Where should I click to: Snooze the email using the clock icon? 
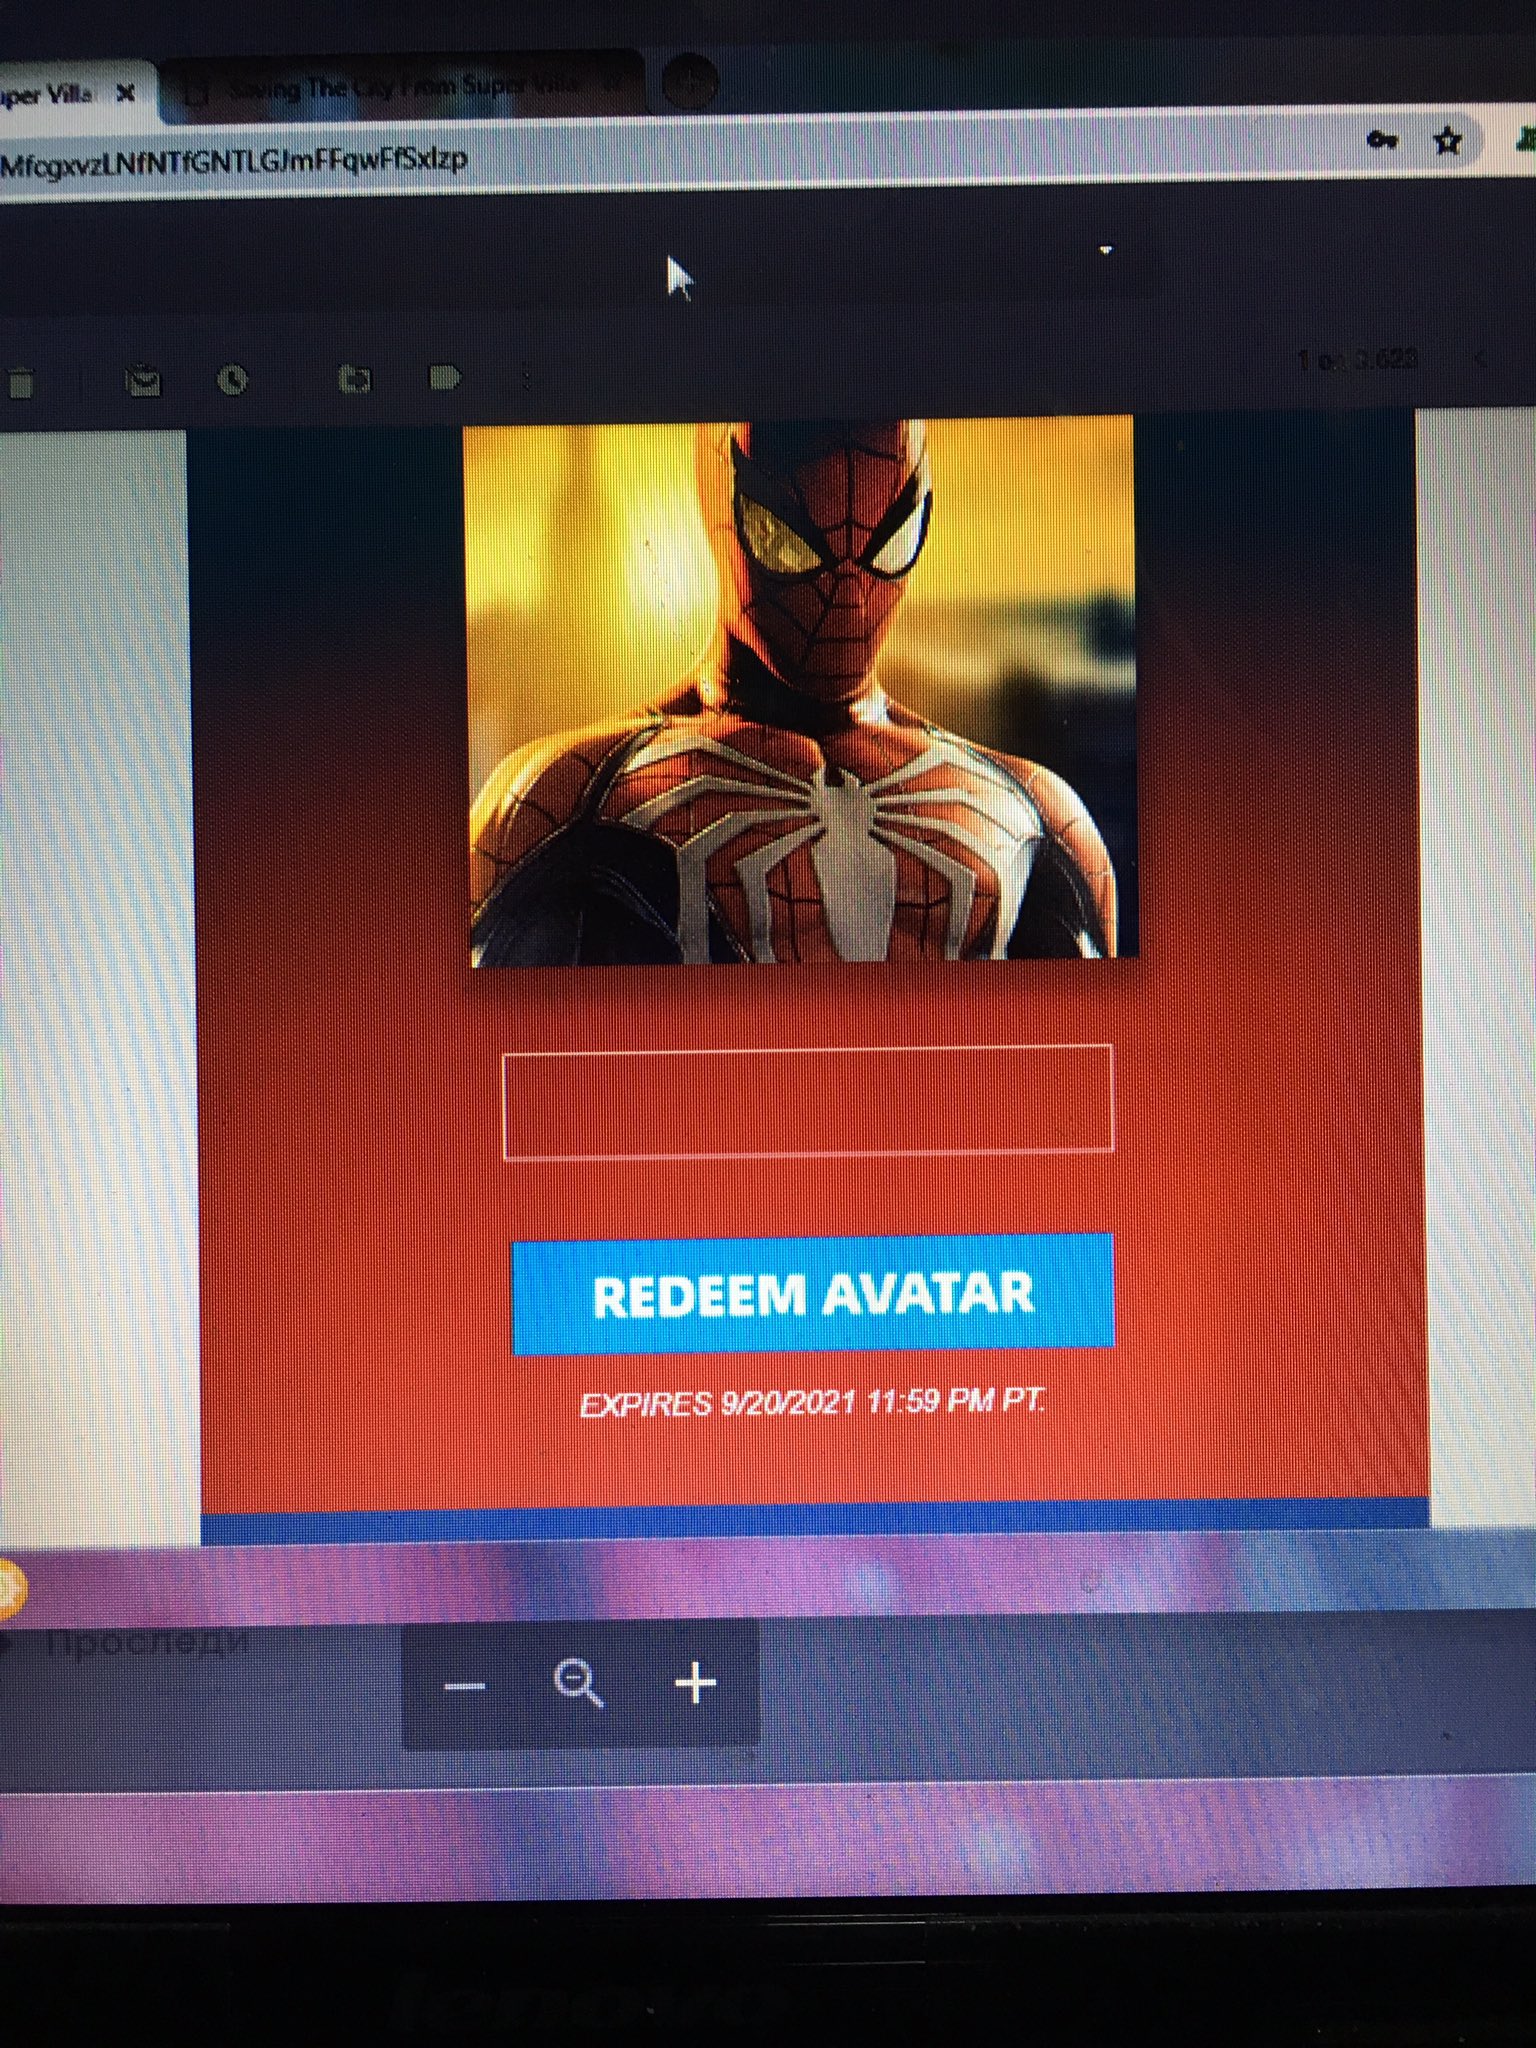pyautogui.click(x=233, y=380)
